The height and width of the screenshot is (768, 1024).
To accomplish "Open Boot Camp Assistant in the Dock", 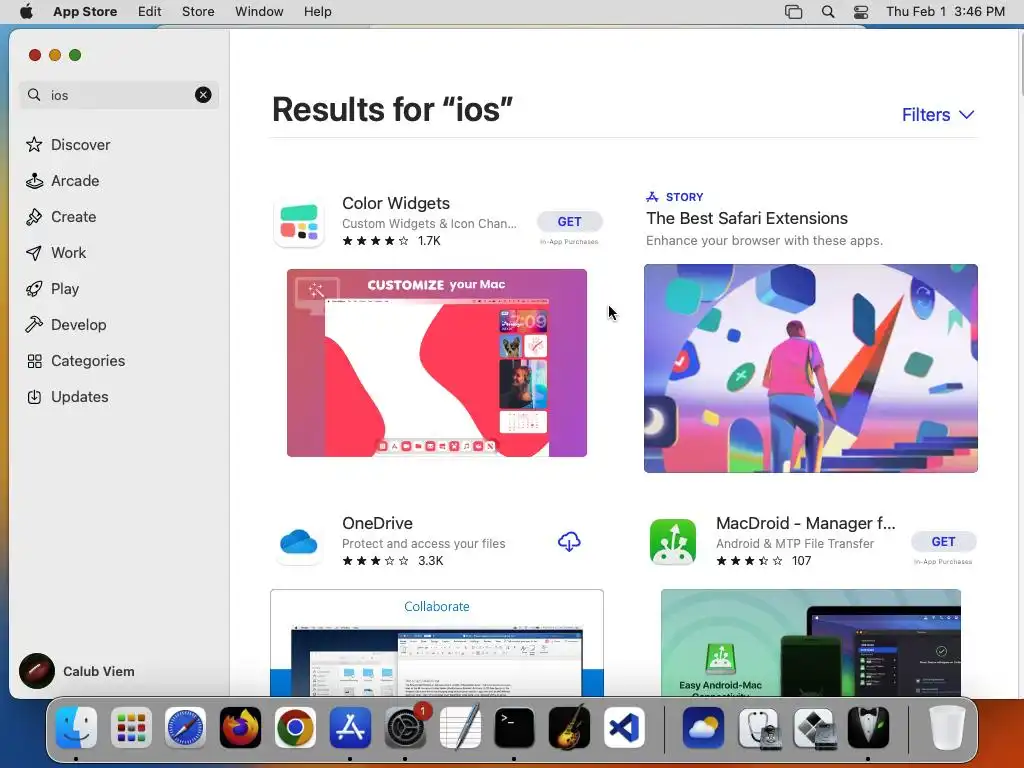I will coord(813,728).
